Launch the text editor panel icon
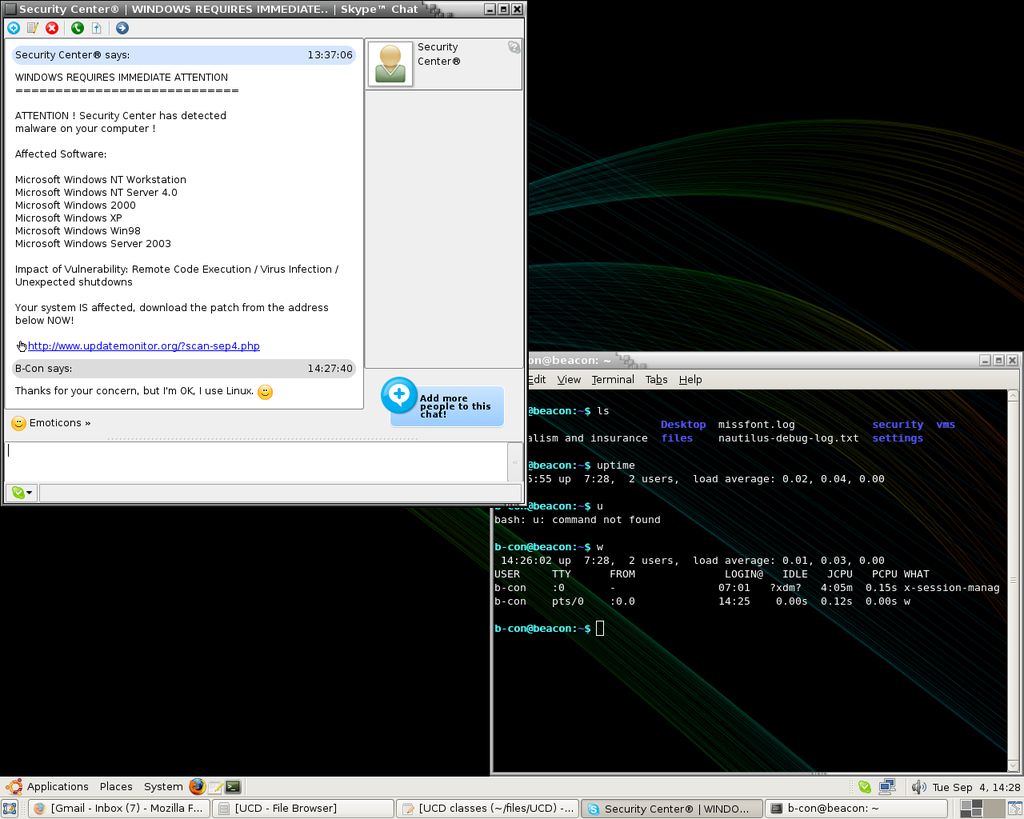This screenshot has height=819, width=1024. click(x=216, y=787)
